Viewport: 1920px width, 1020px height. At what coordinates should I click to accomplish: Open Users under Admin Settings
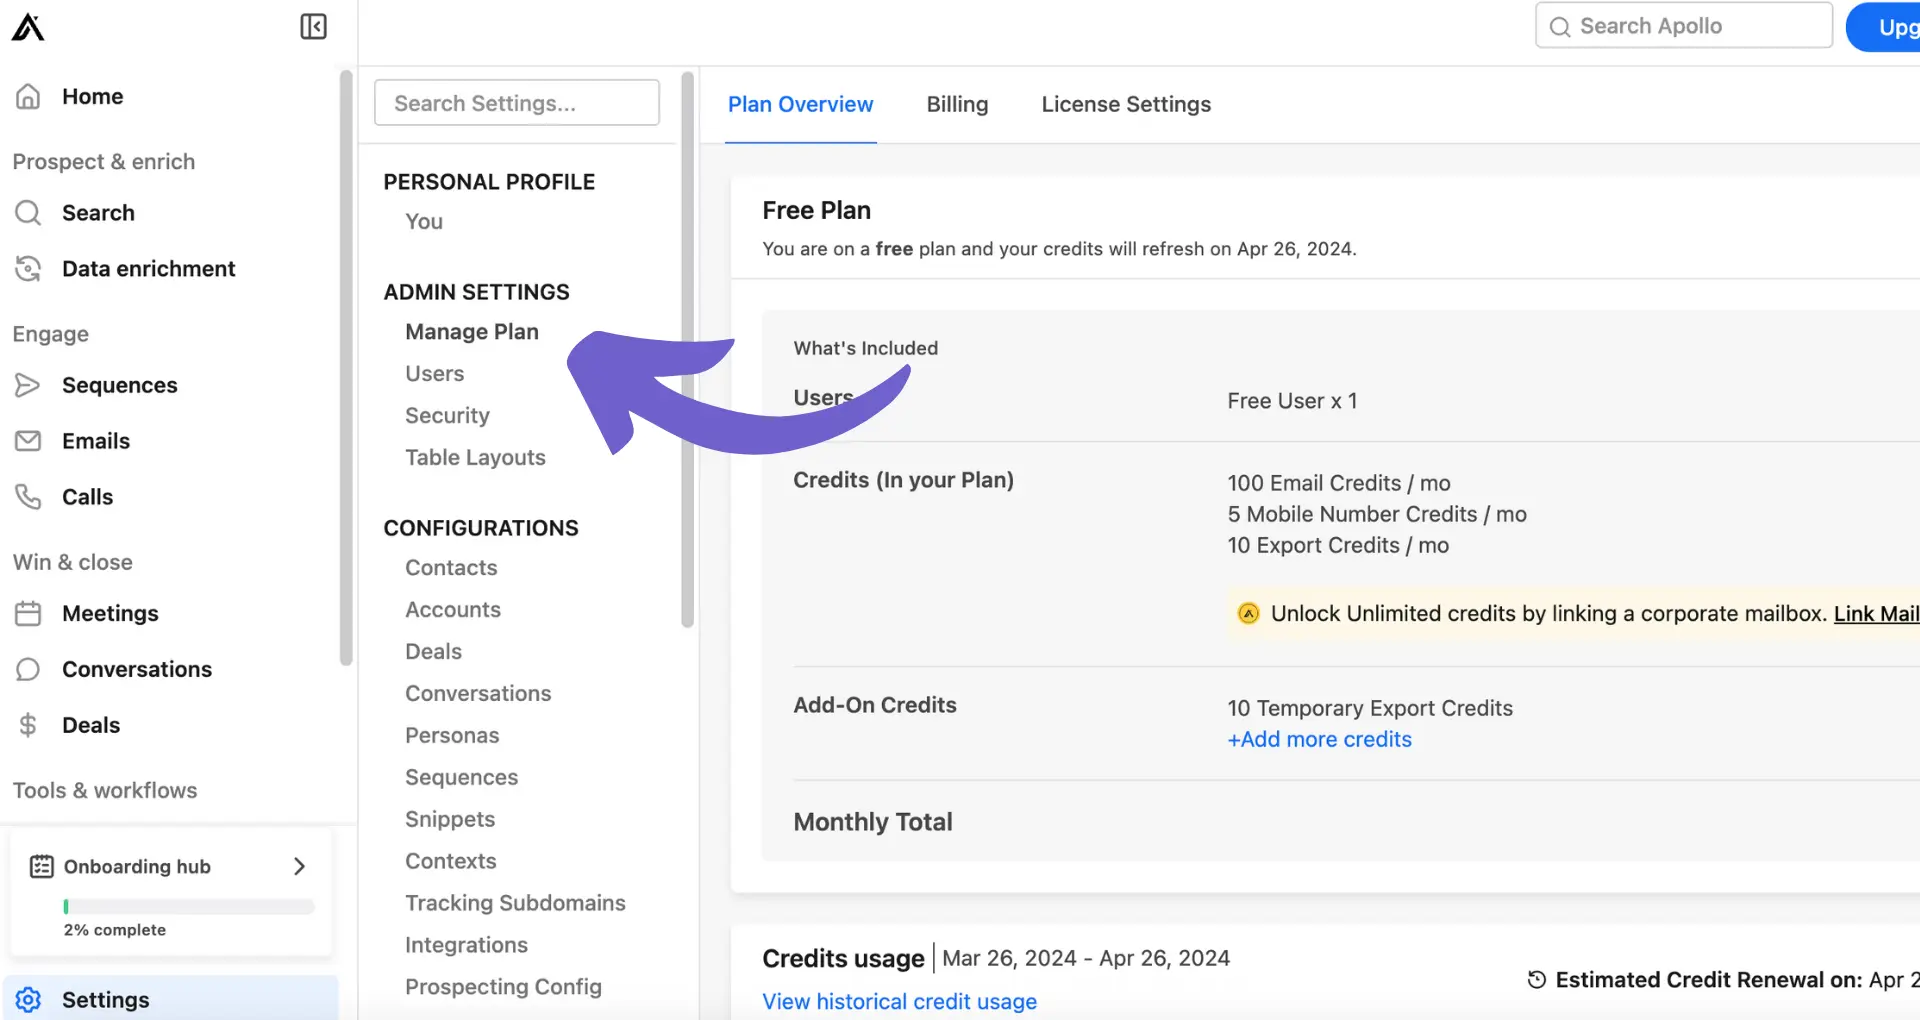click(x=435, y=374)
